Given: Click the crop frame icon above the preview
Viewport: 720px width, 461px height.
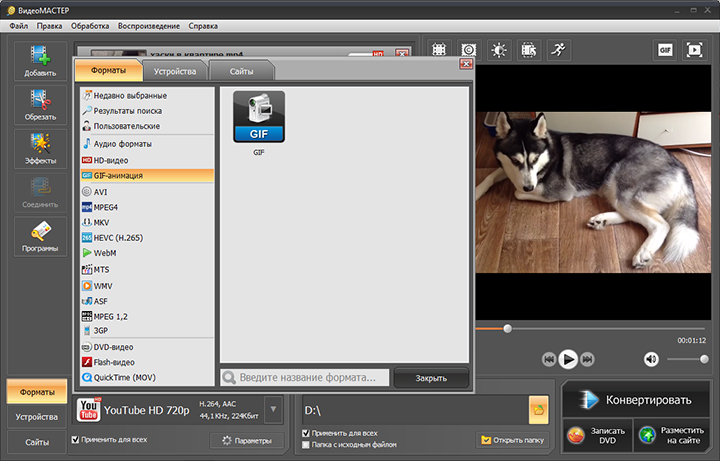Looking at the screenshot, I should point(439,50).
